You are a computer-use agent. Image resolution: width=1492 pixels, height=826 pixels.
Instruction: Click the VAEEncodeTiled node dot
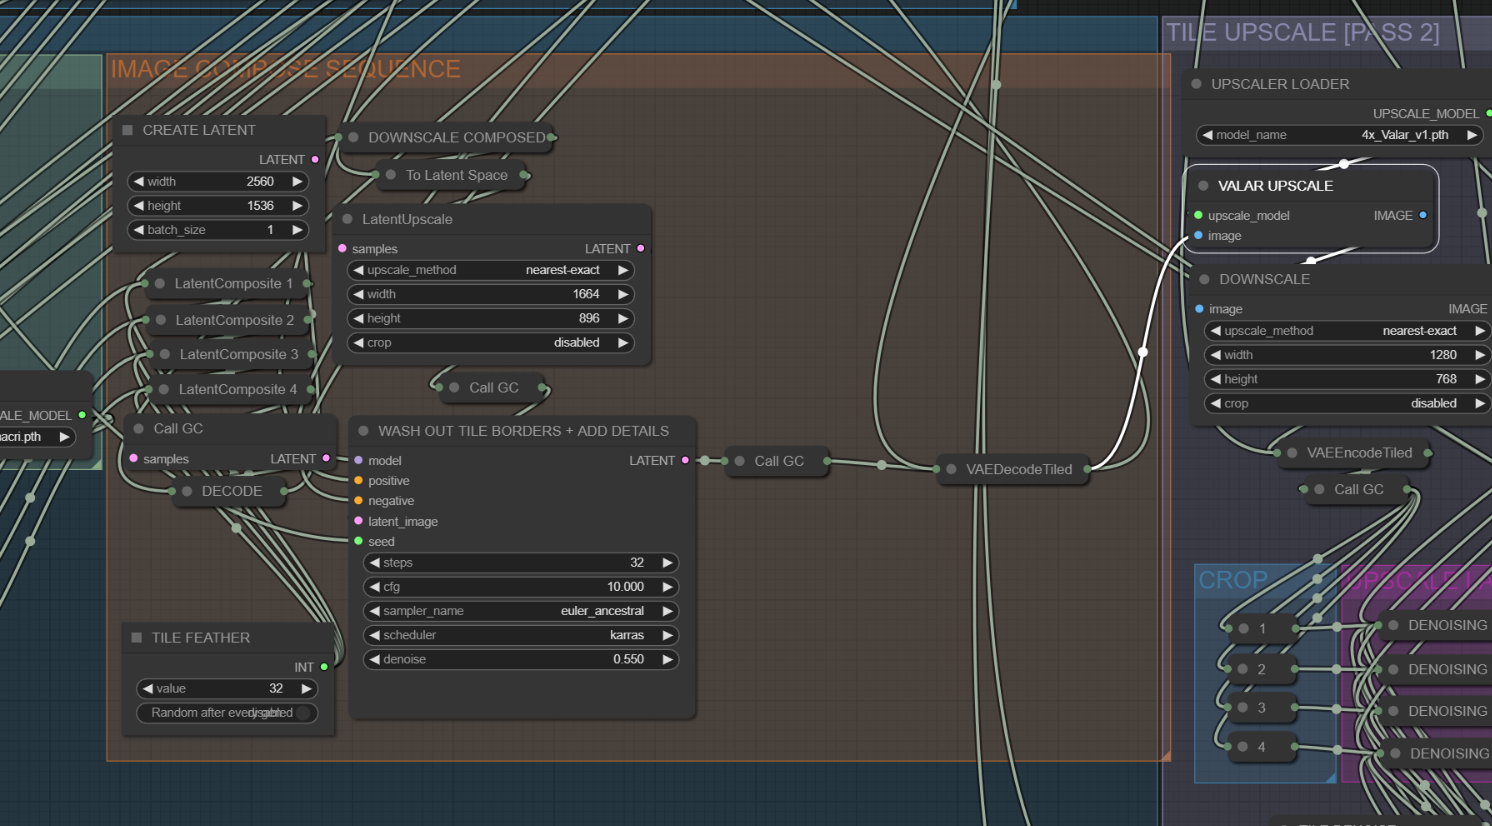click(x=1292, y=453)
